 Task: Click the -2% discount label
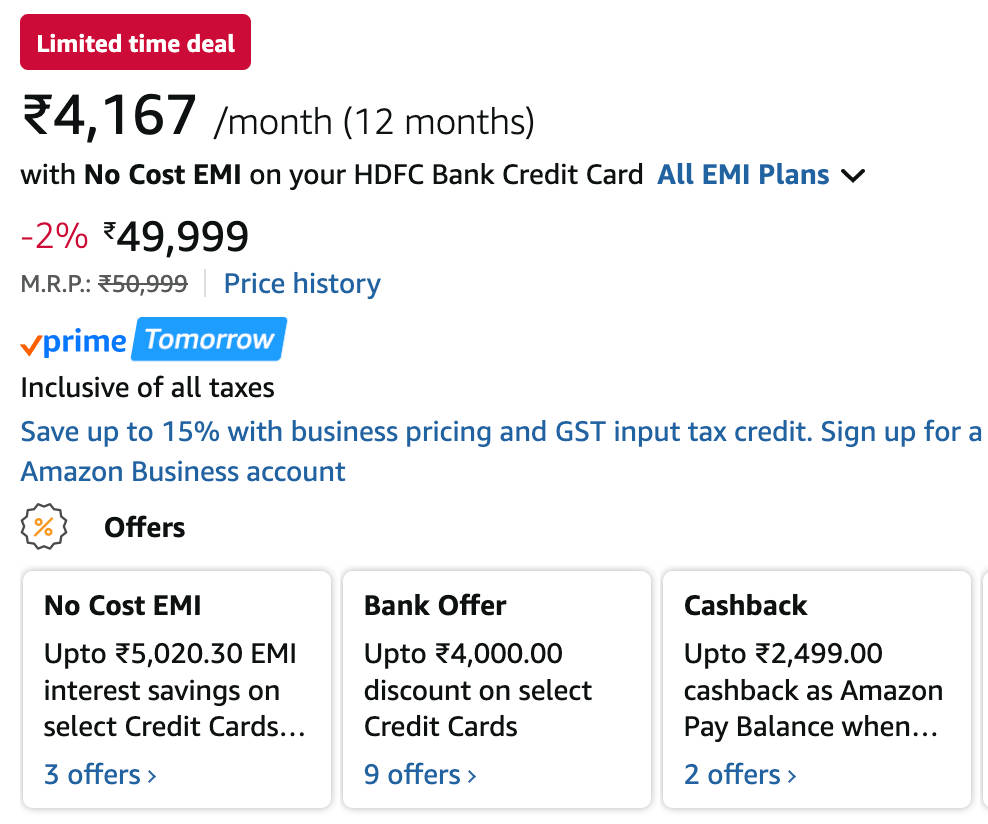54,237
